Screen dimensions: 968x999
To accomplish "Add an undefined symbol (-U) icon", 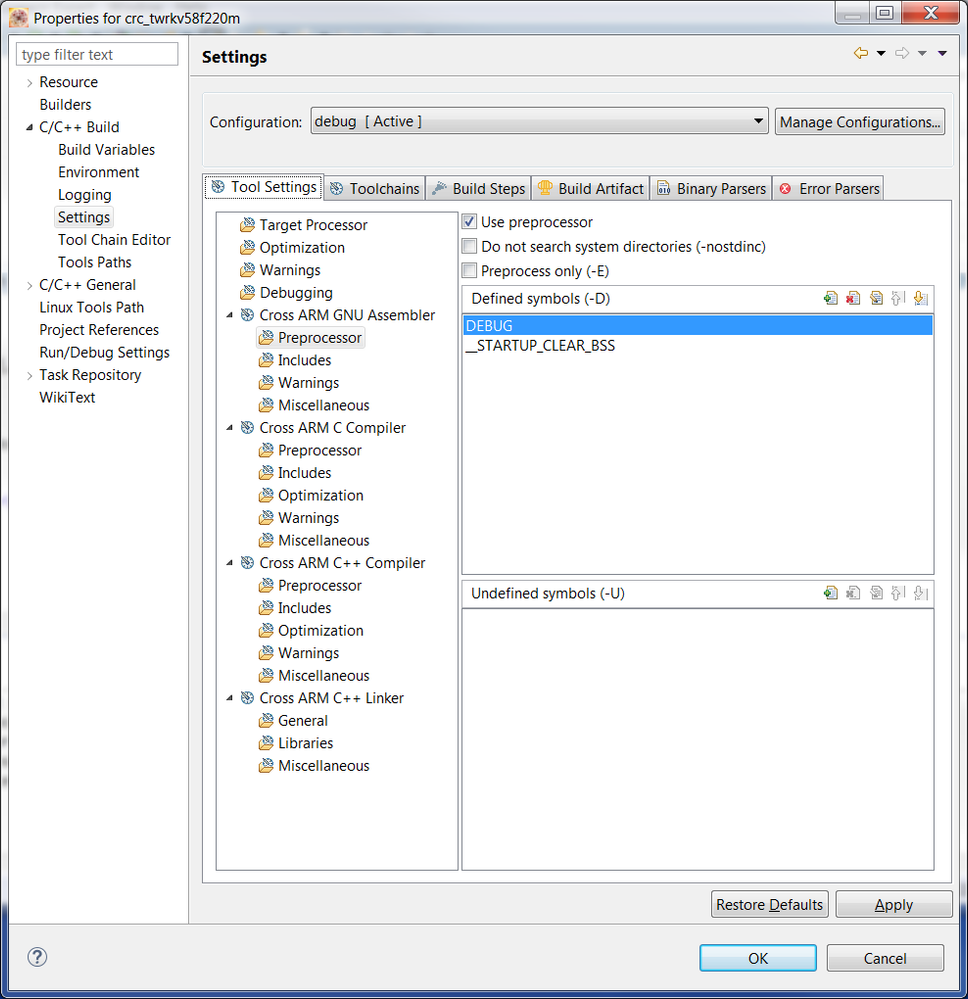I will pyautogui.click(x=830, y=593).
